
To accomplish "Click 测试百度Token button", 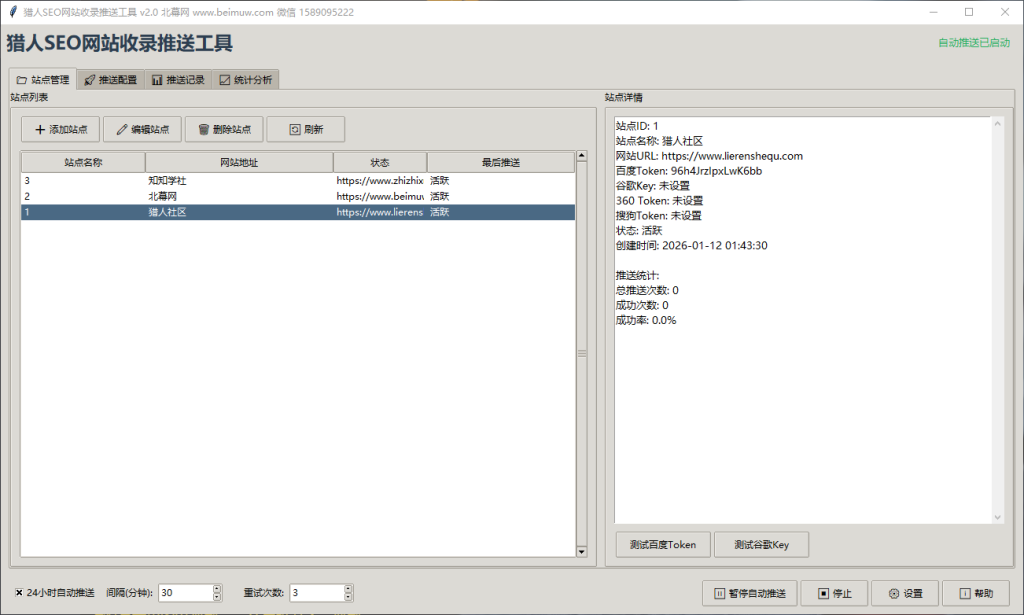I will click(x=662, y=545).
